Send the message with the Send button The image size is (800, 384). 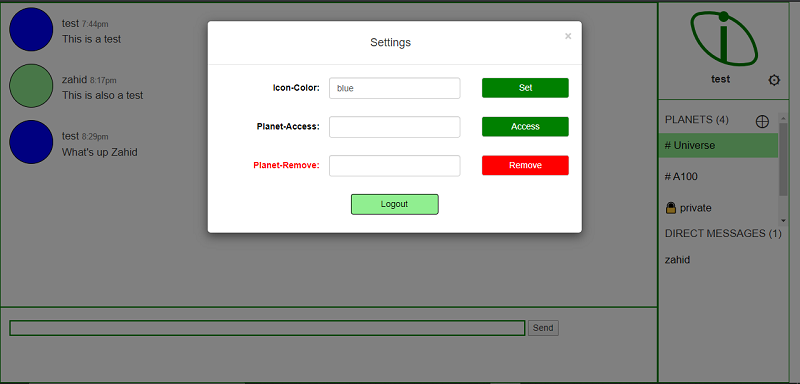tap(543, 328)
